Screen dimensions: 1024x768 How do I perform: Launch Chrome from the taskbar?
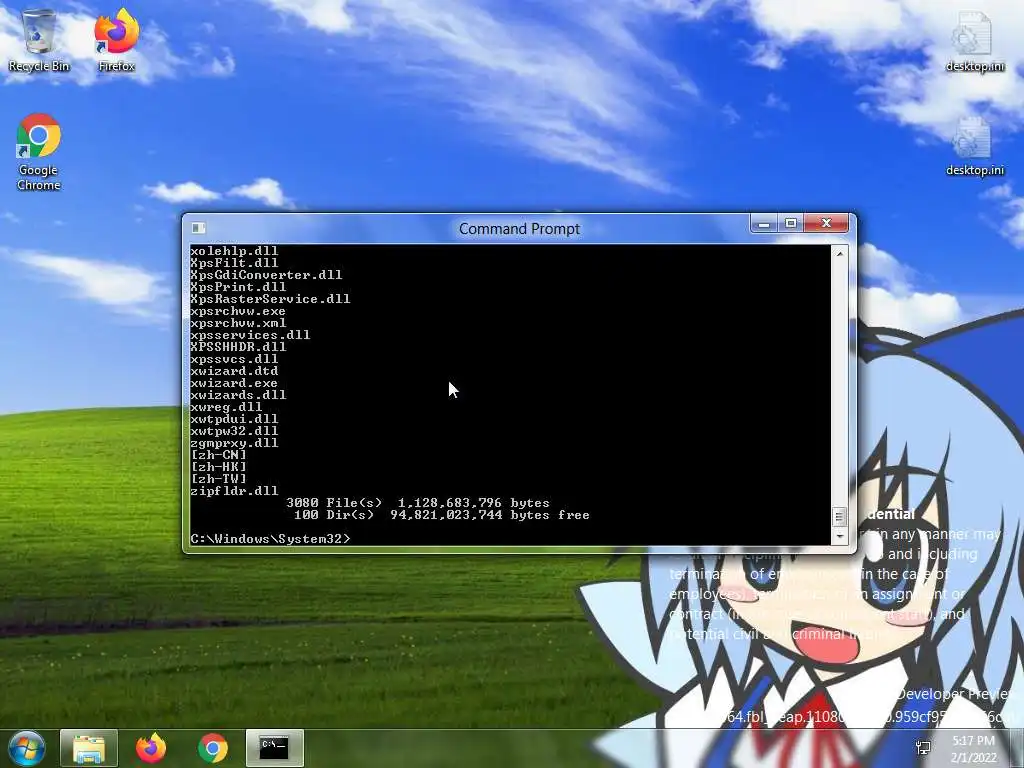pos(213,748)
